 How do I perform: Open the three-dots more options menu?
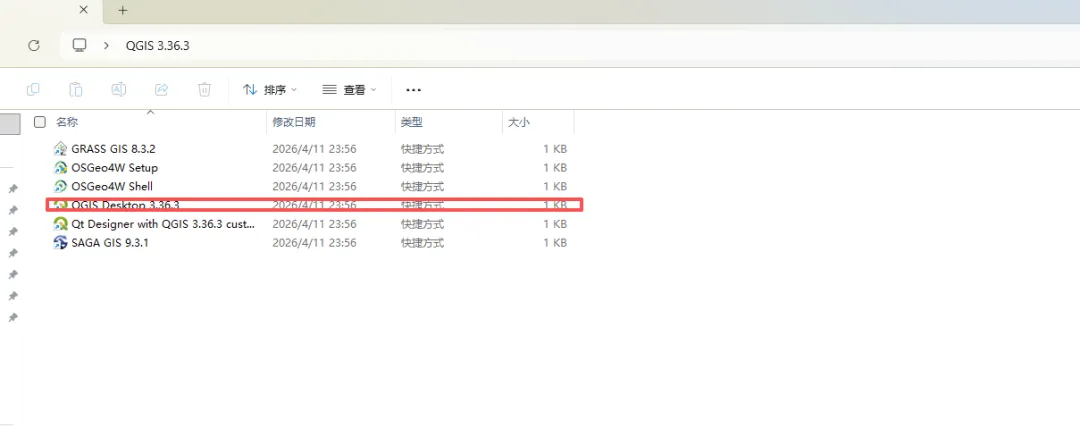pyautogui.click(x=413, y=90)
